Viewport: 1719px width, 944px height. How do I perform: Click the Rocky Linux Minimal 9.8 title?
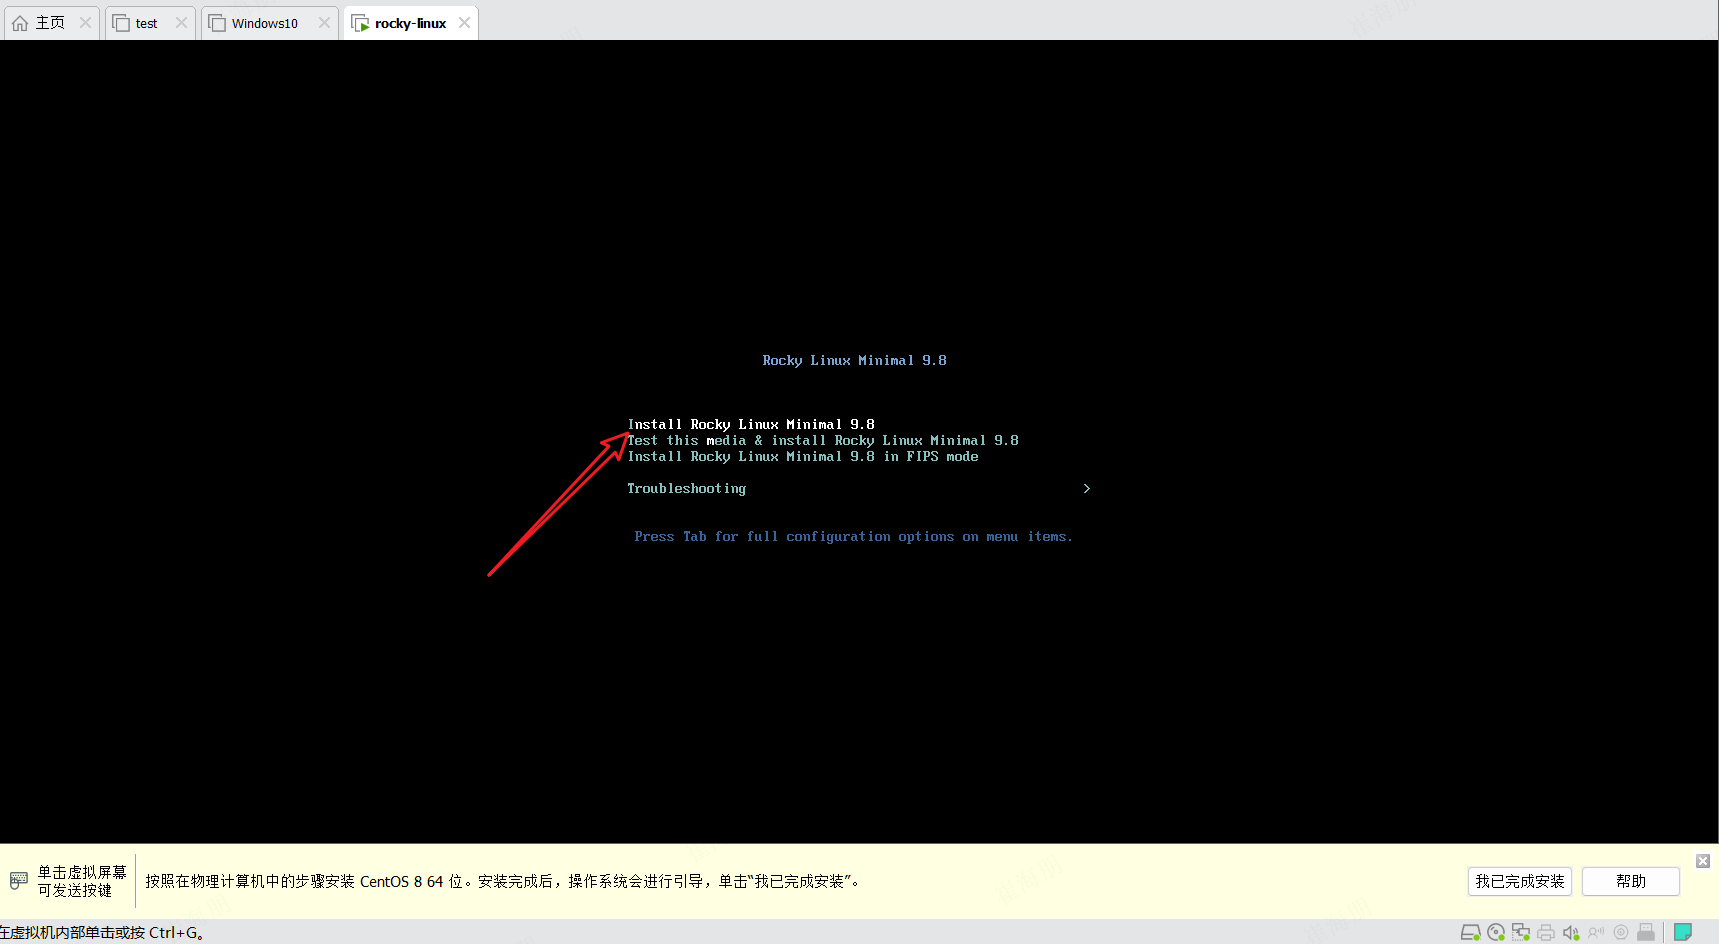pos(854,360)
